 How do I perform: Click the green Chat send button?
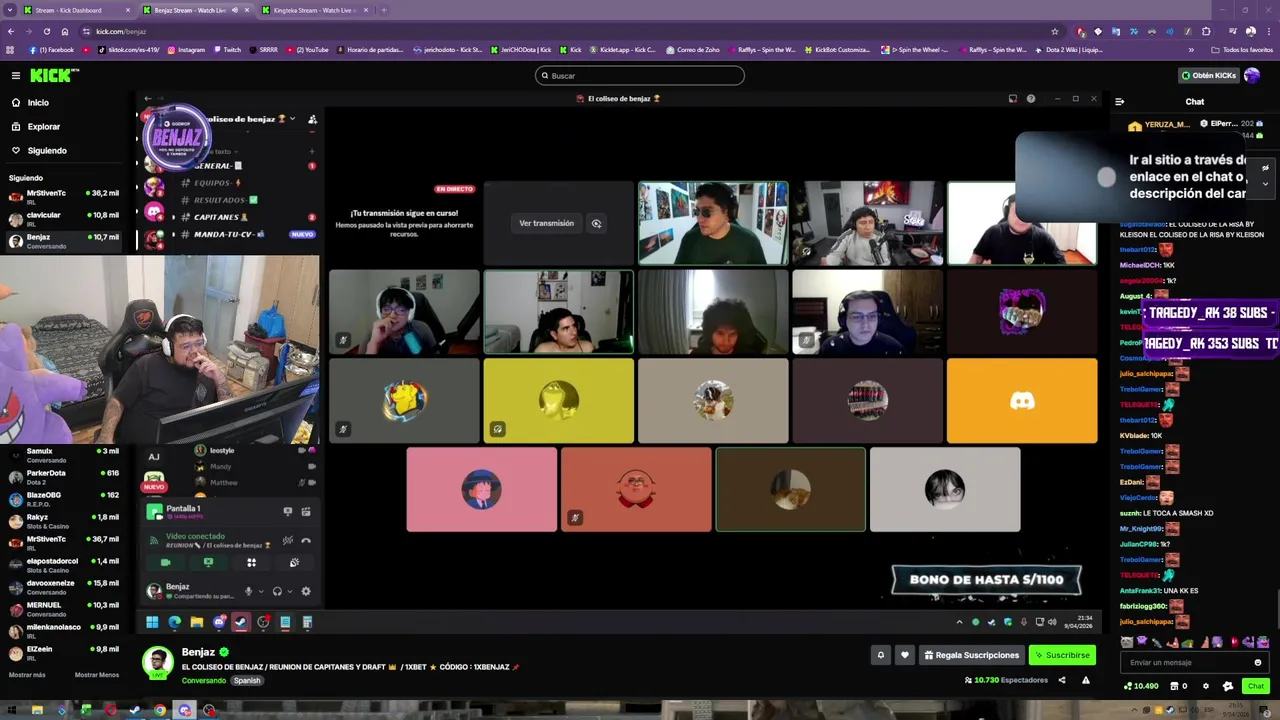pyautogui.click(x=1256, y=686)
